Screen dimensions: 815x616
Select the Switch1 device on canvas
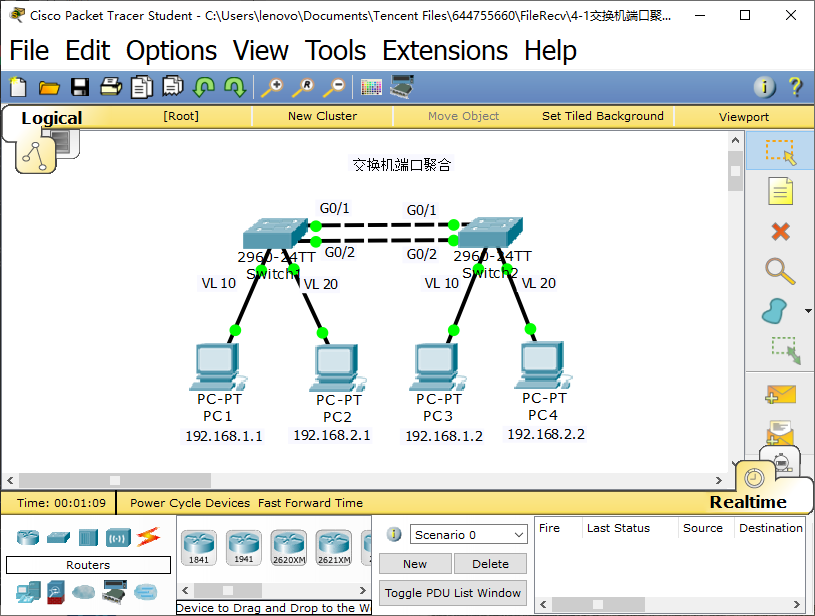click(x=275, y=232)
